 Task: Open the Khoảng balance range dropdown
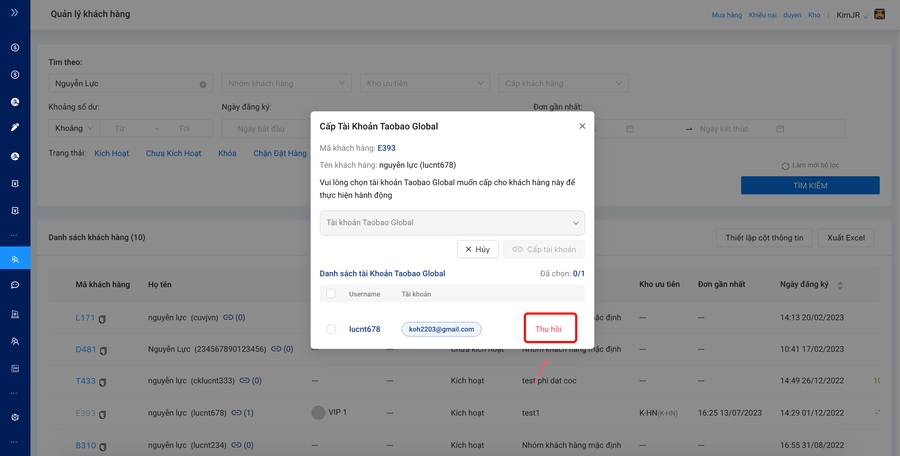click(x=75, y=128)
